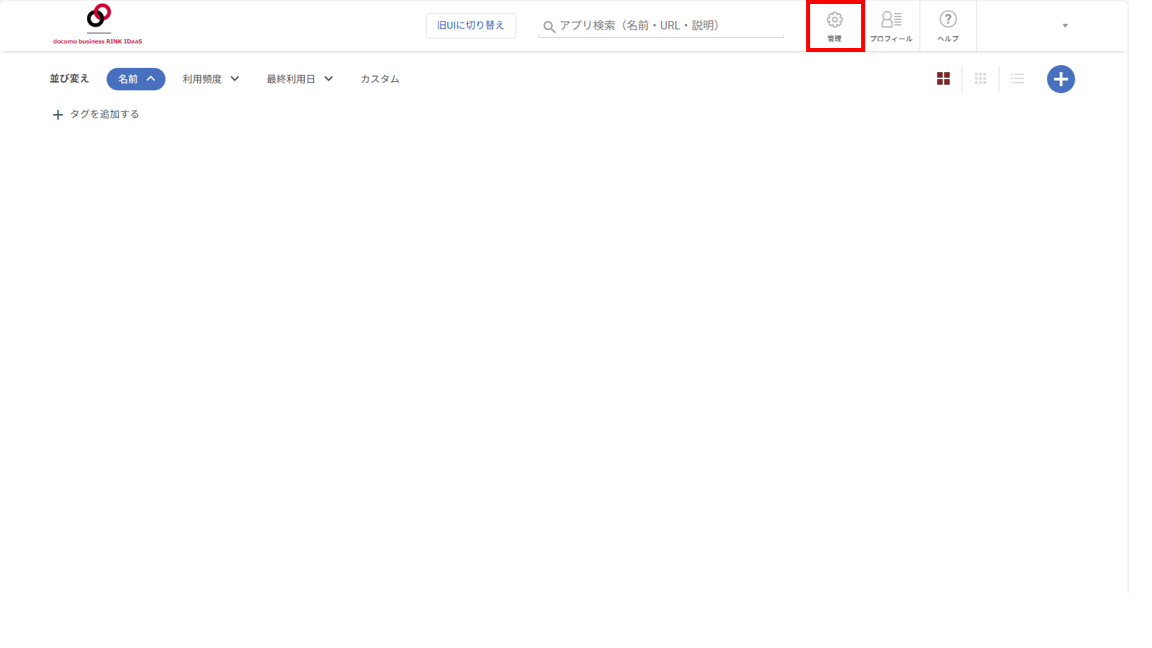This screenshot has width=1152, height=648.
Task: Switch to list view icon
Action: click(x=1018, y=79)
